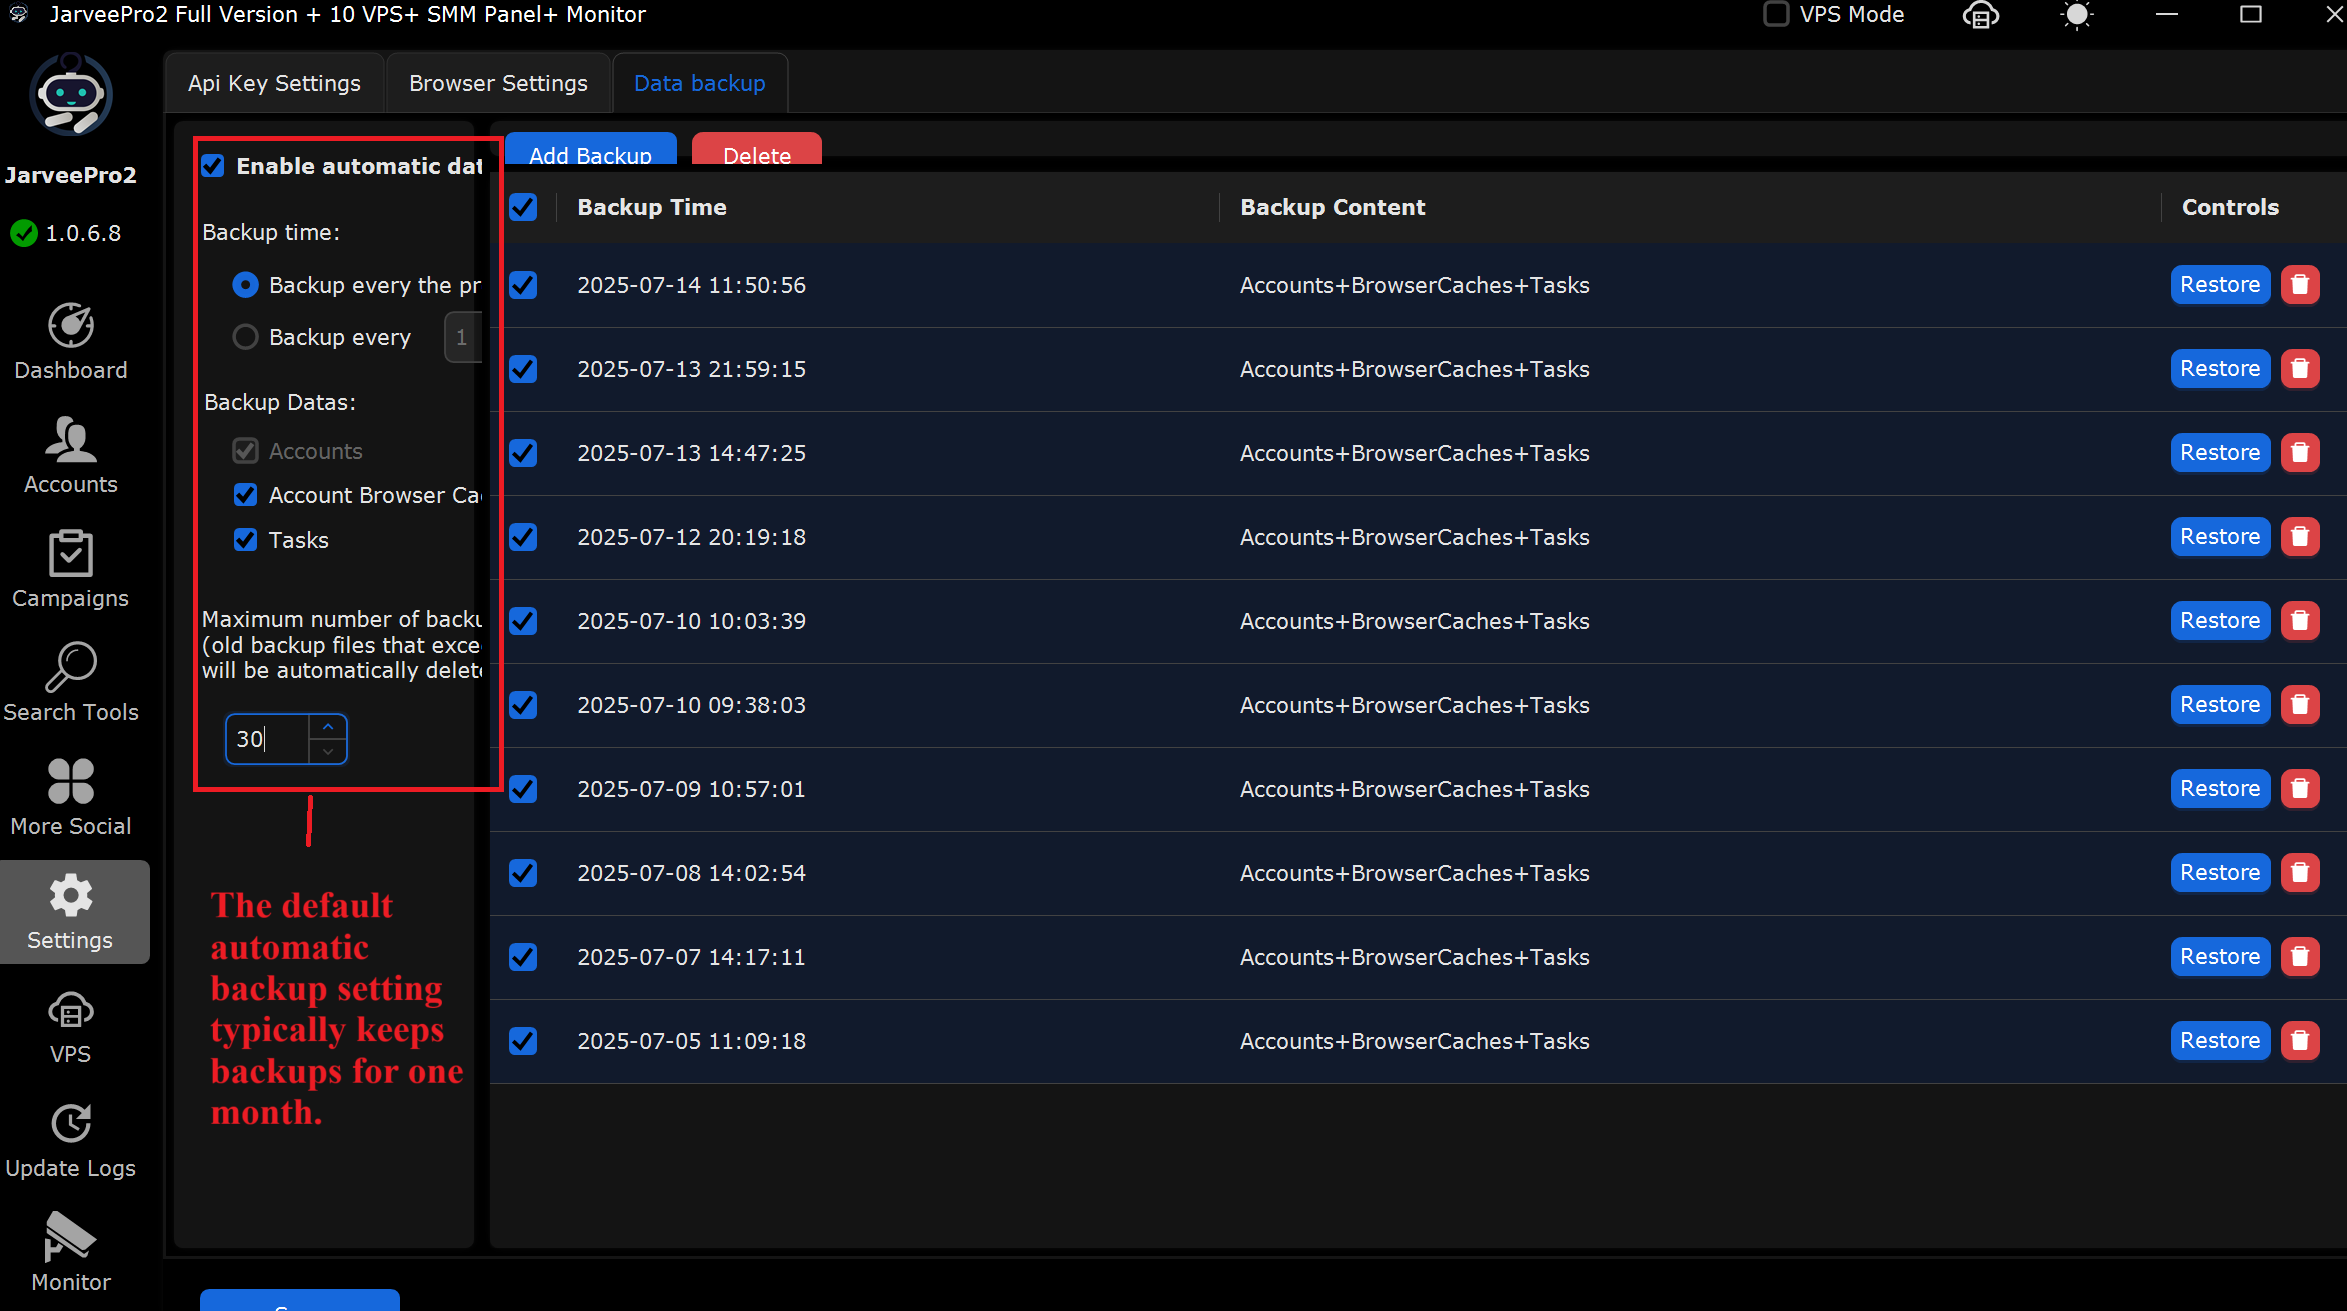Restore the 2025-07-10 10:03:39 backup
This screenshot has height=1311, width=2347.
[2220, 621]
